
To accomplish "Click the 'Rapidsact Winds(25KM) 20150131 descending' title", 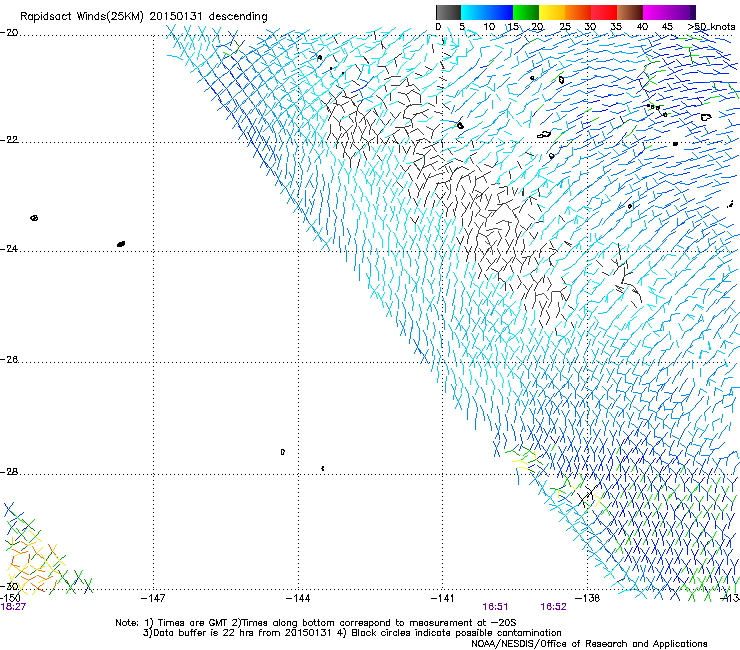I will point(143,17).
